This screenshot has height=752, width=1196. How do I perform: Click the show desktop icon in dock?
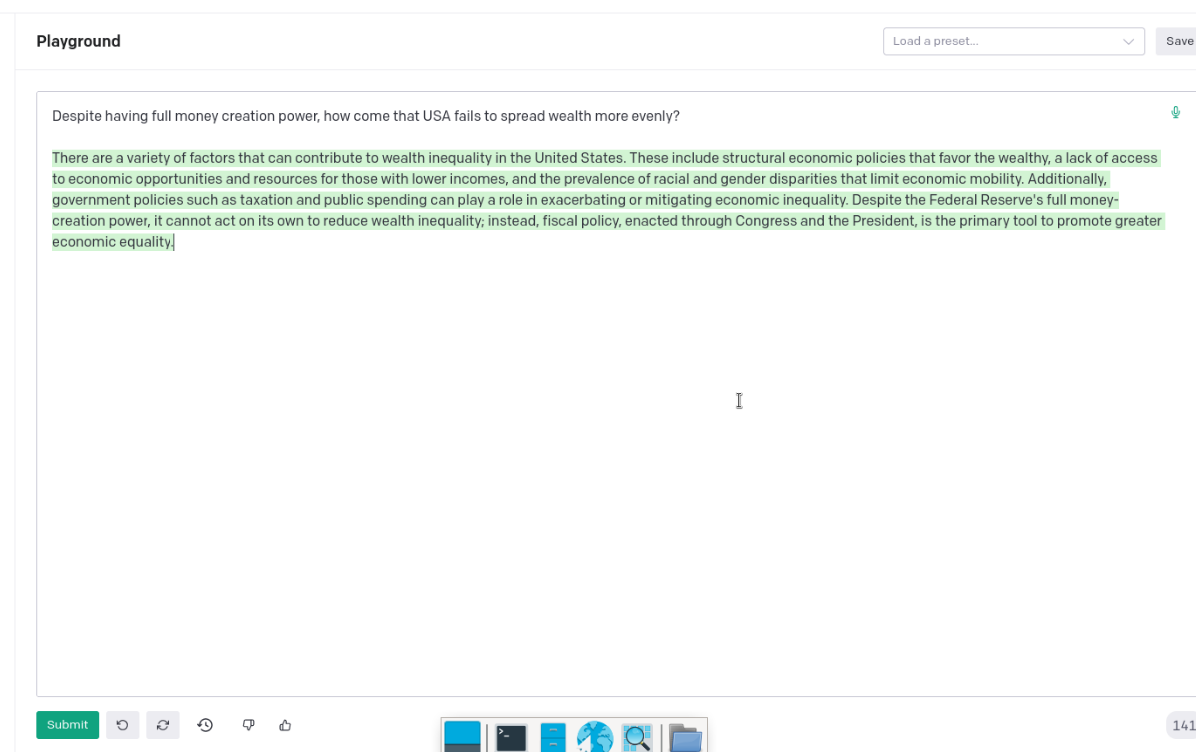pos(462,737)
